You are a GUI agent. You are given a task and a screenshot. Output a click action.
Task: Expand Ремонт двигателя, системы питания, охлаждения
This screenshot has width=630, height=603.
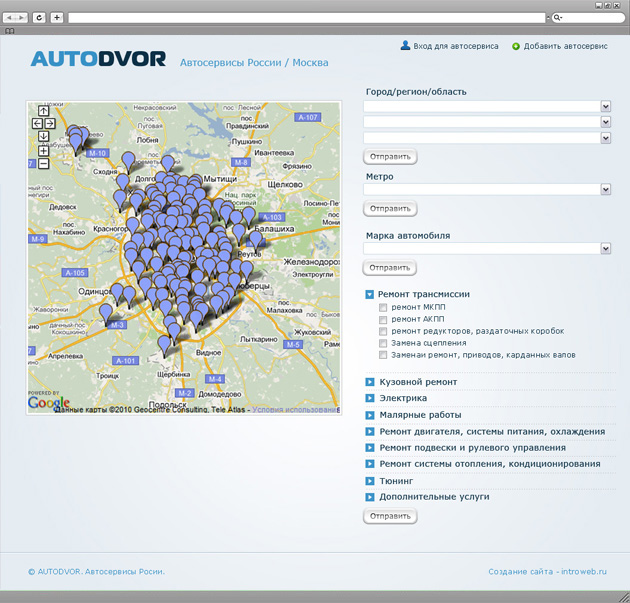370,432
